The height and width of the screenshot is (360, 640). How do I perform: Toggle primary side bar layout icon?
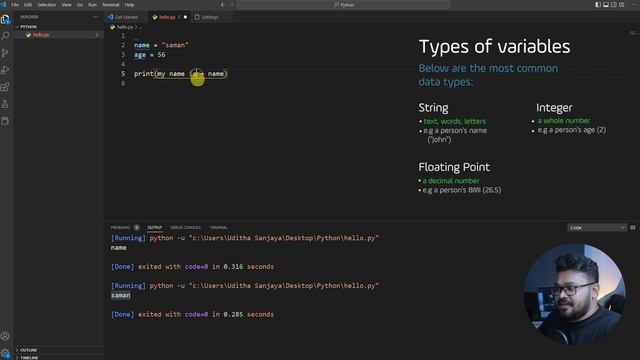point(598,4)
